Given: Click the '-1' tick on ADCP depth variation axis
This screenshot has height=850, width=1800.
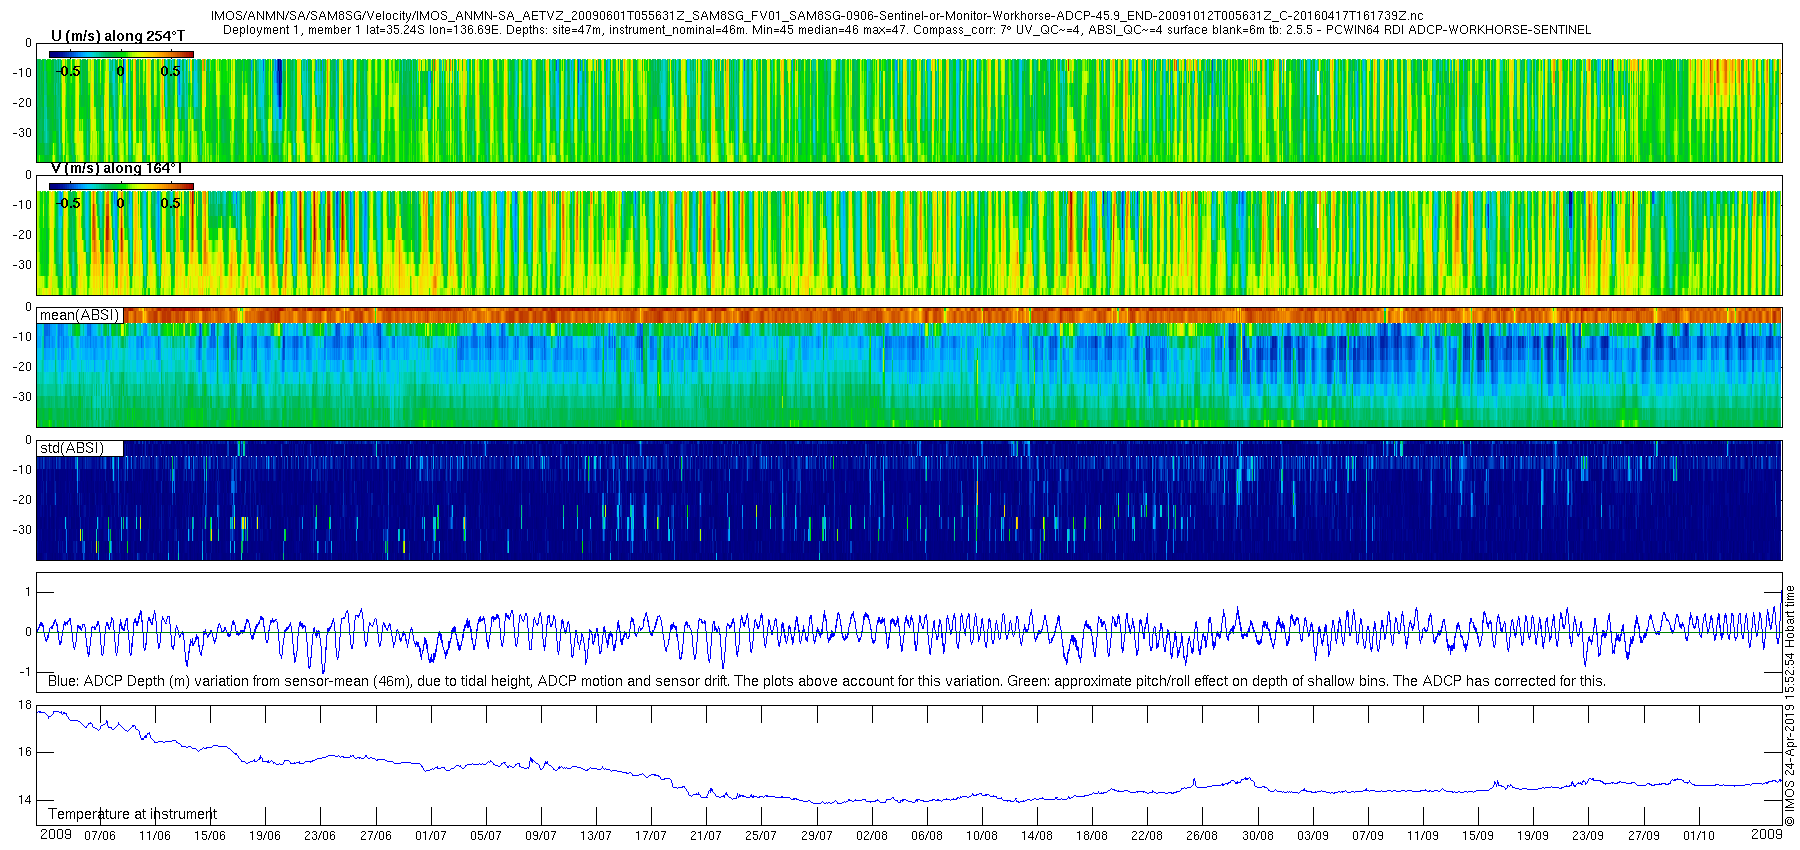Looking at the screenshot, I should (26, 672).
